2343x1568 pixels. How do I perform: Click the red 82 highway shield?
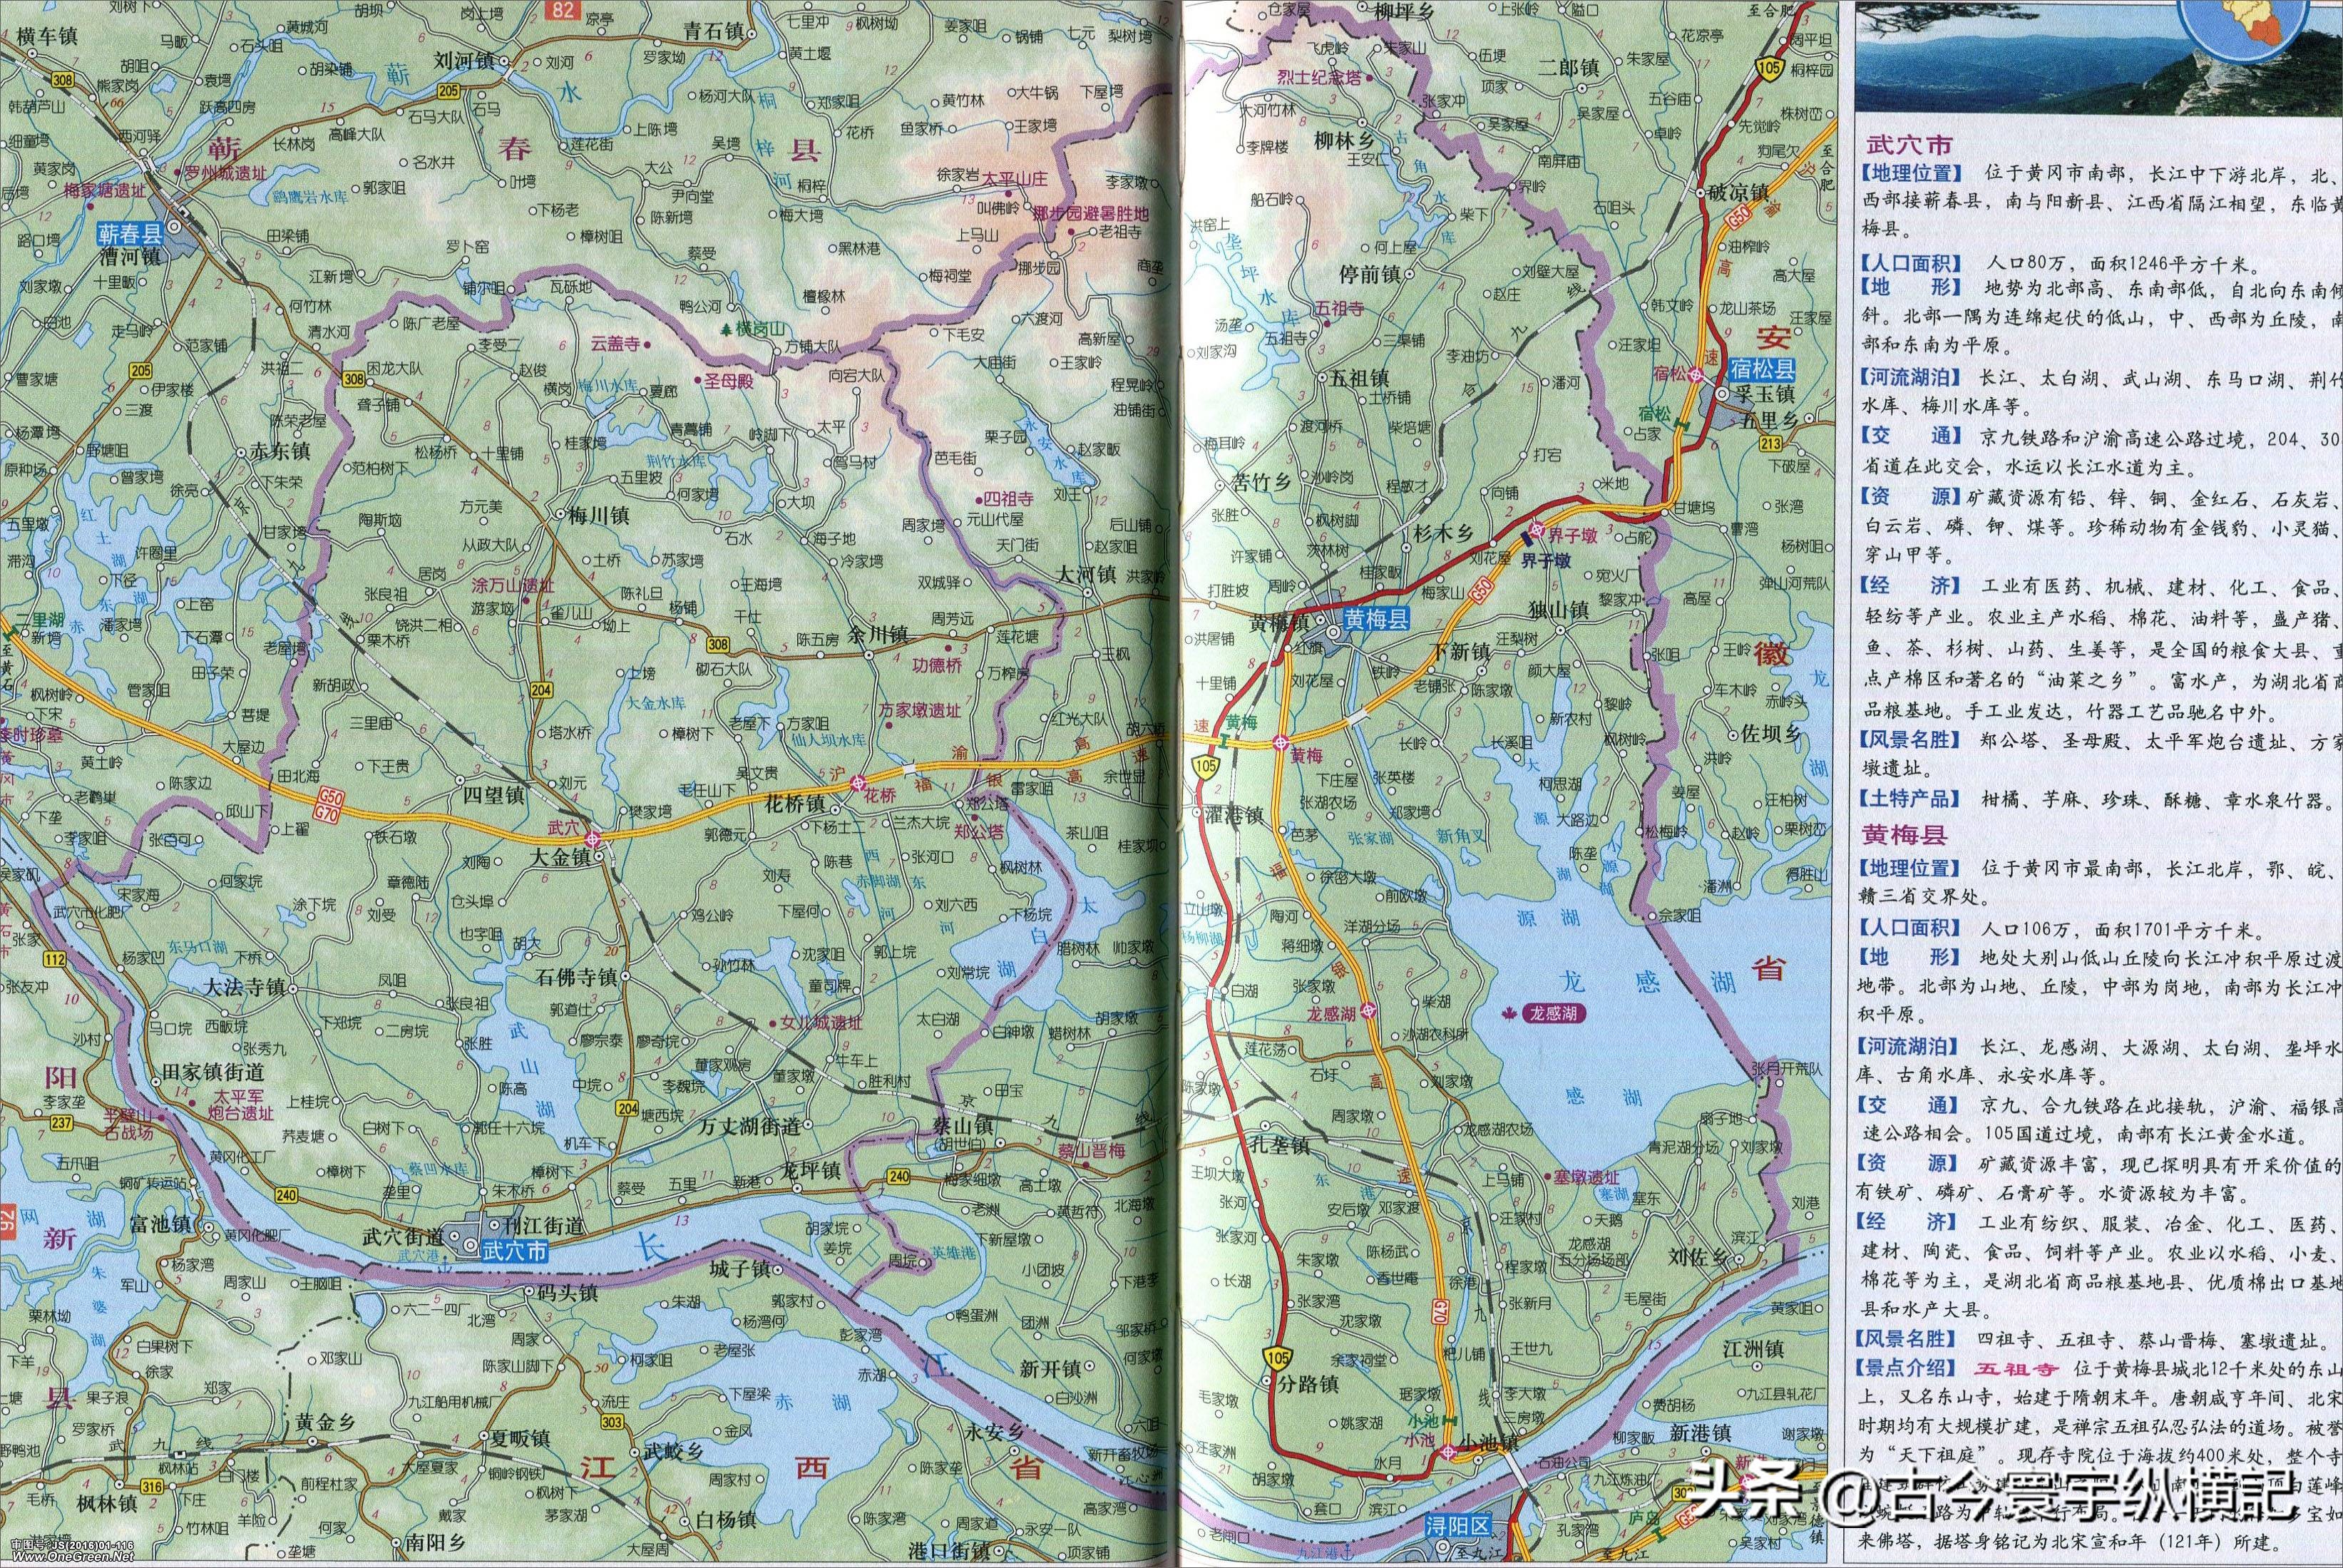point(565,9)
